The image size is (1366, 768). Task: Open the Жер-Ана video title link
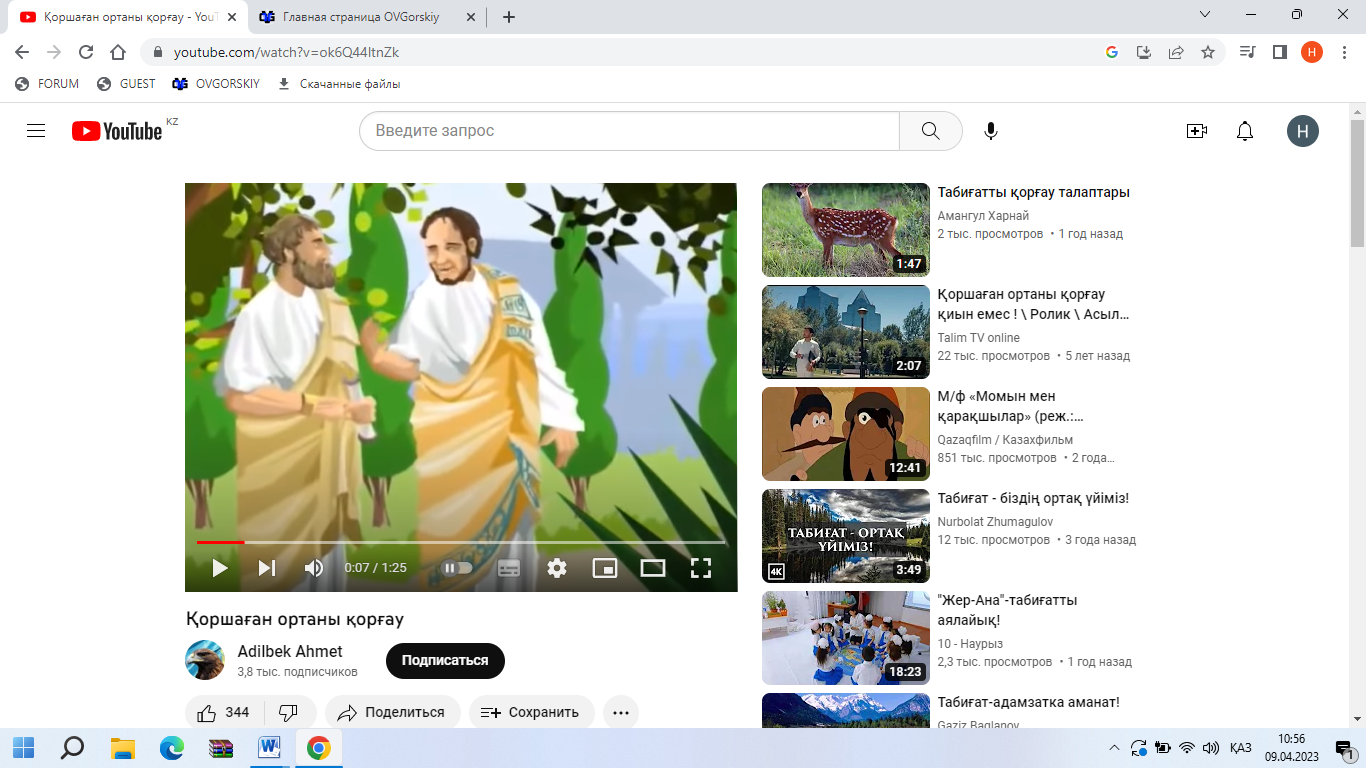[x=1008, y=610]
